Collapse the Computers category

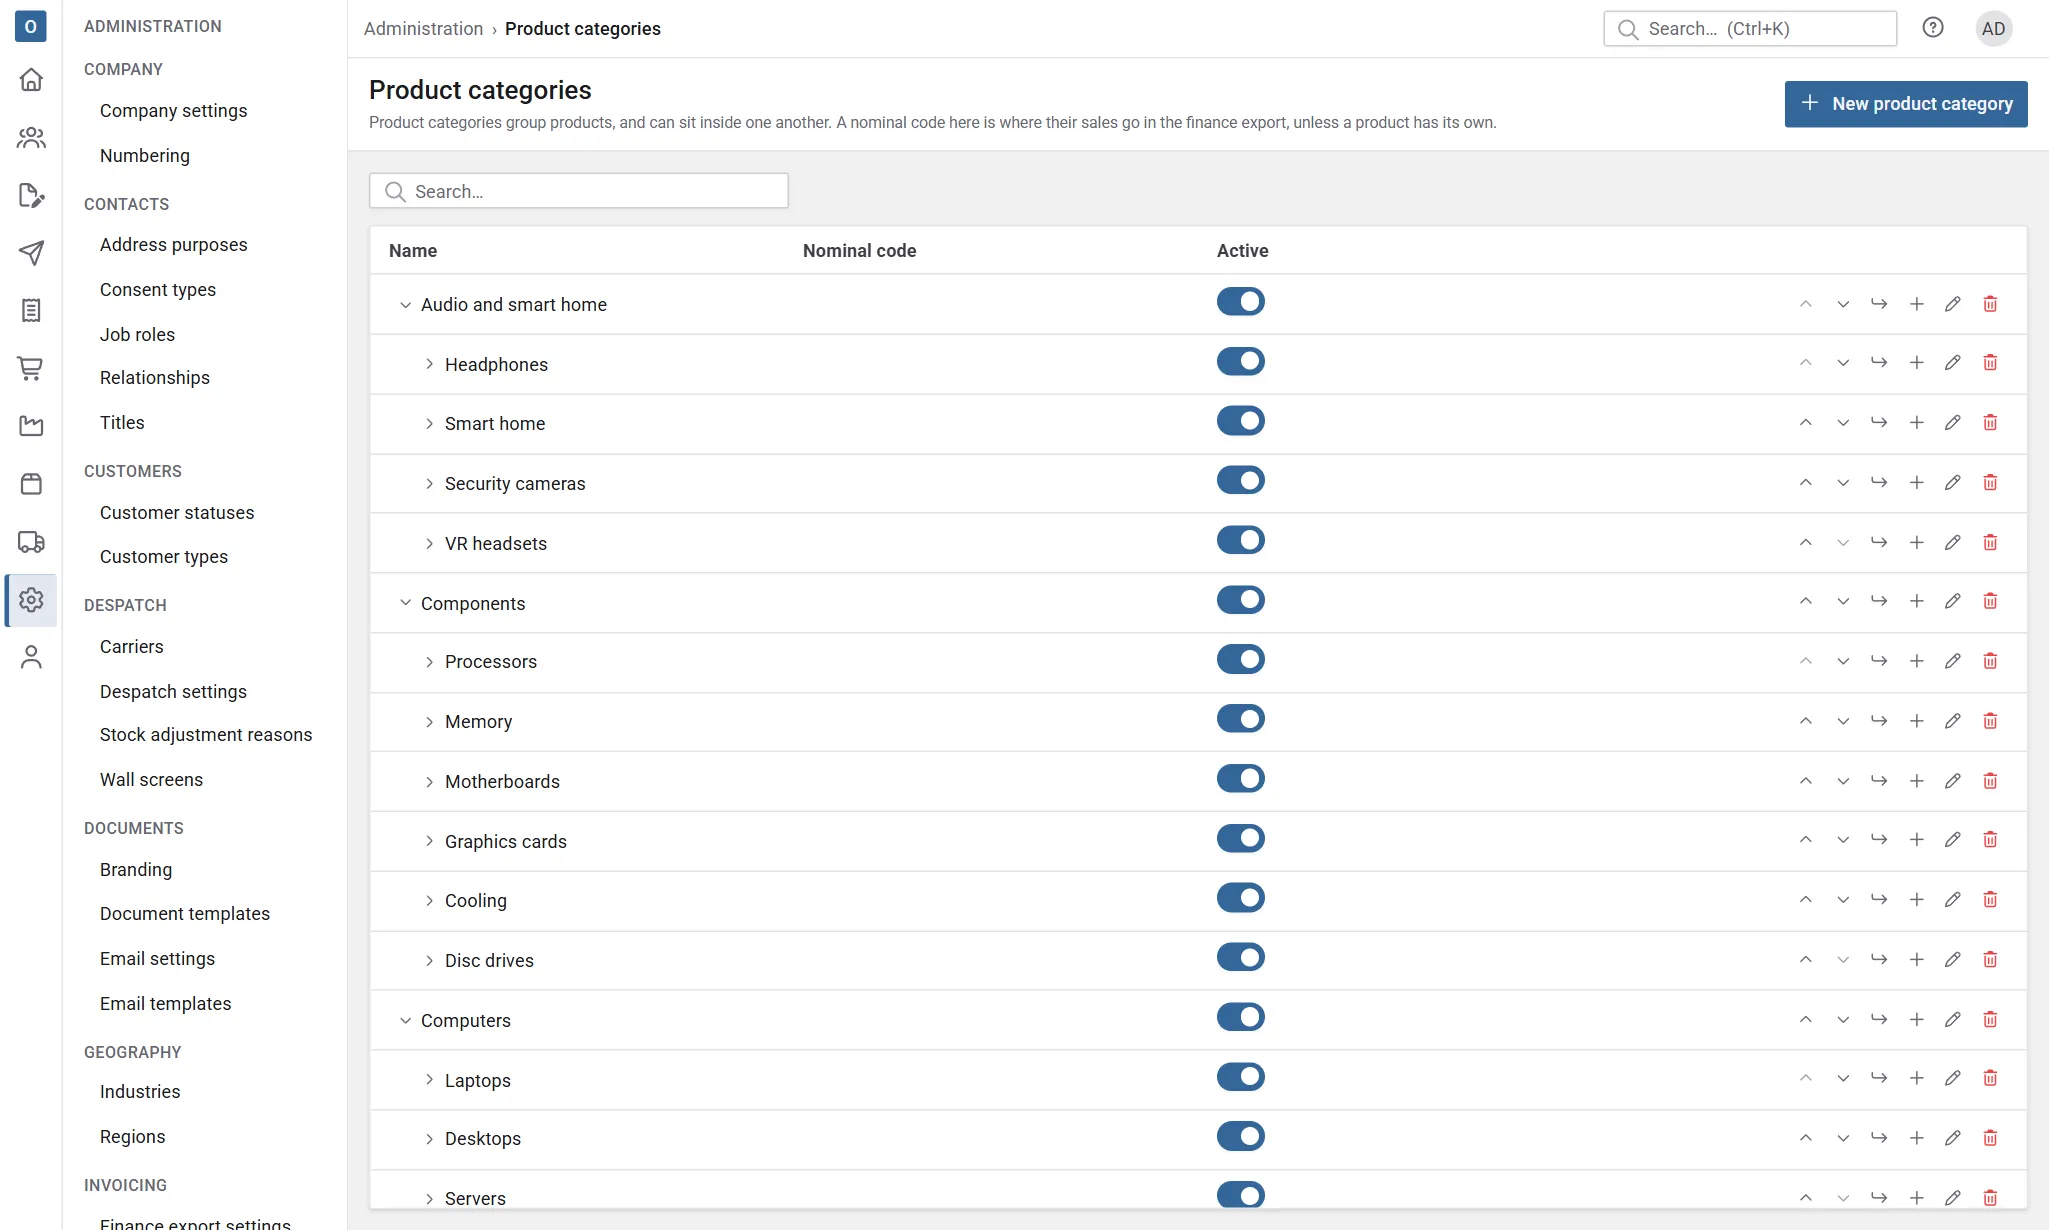405,1021
